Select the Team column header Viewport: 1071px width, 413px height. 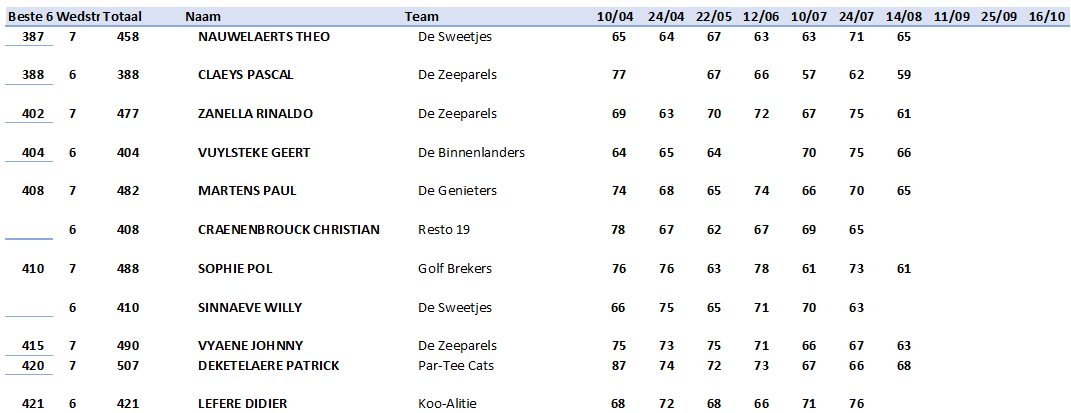click(421, 16)
